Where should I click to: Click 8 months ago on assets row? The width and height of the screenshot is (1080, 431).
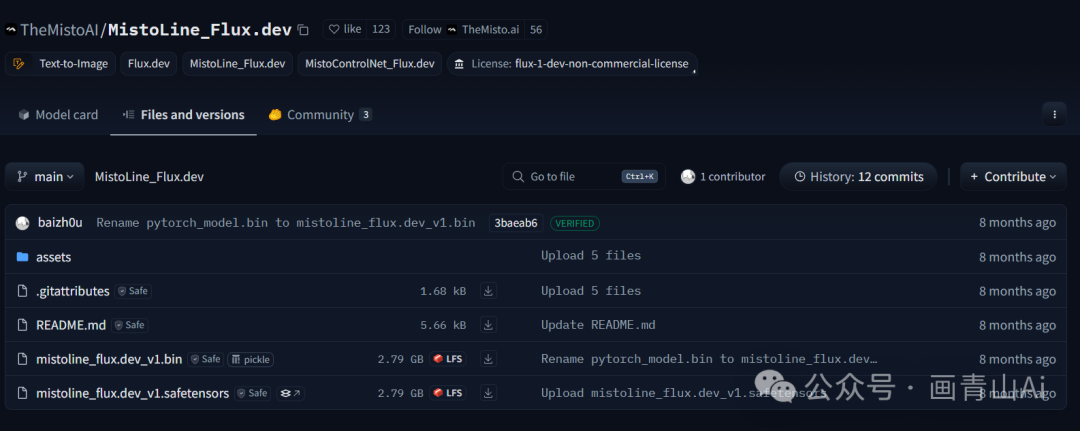point(1017,257)
